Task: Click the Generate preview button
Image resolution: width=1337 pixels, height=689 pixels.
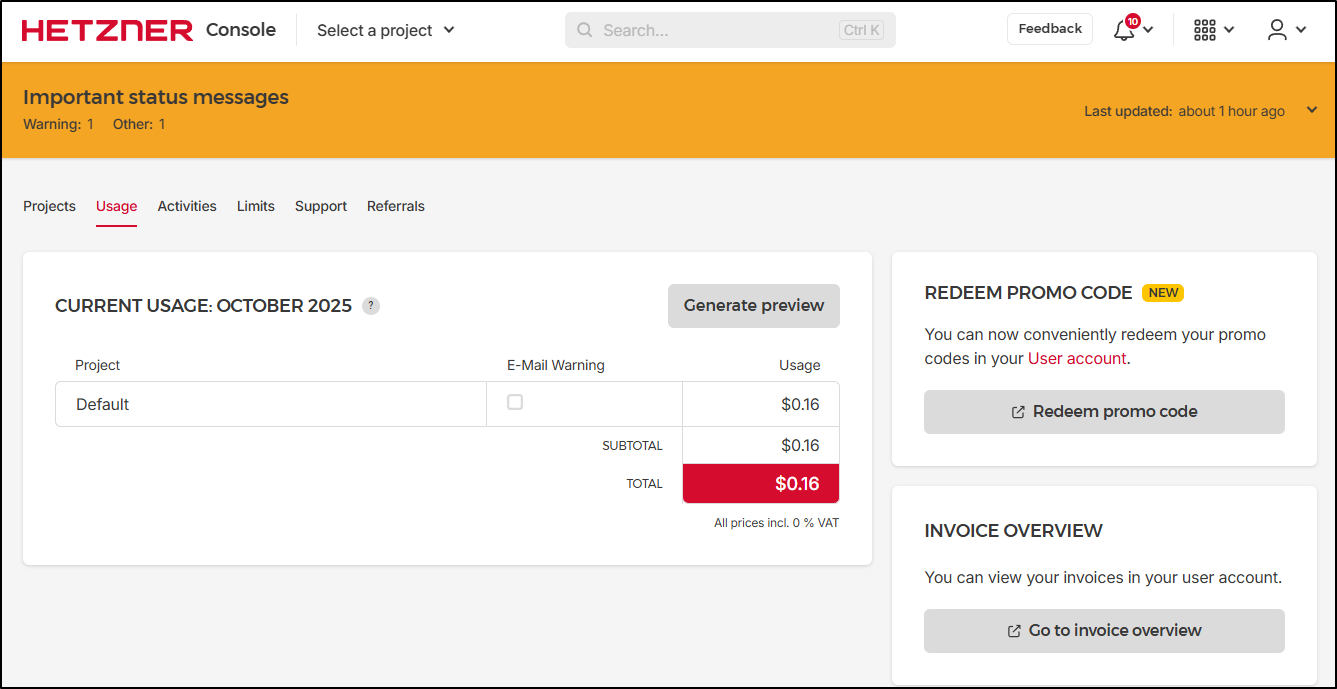Action: click(x=753, y=306)
